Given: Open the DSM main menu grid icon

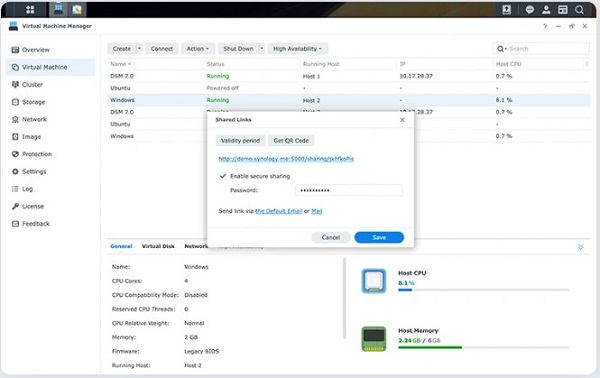Looking at the screenshot, I should [x=30, y=10].
